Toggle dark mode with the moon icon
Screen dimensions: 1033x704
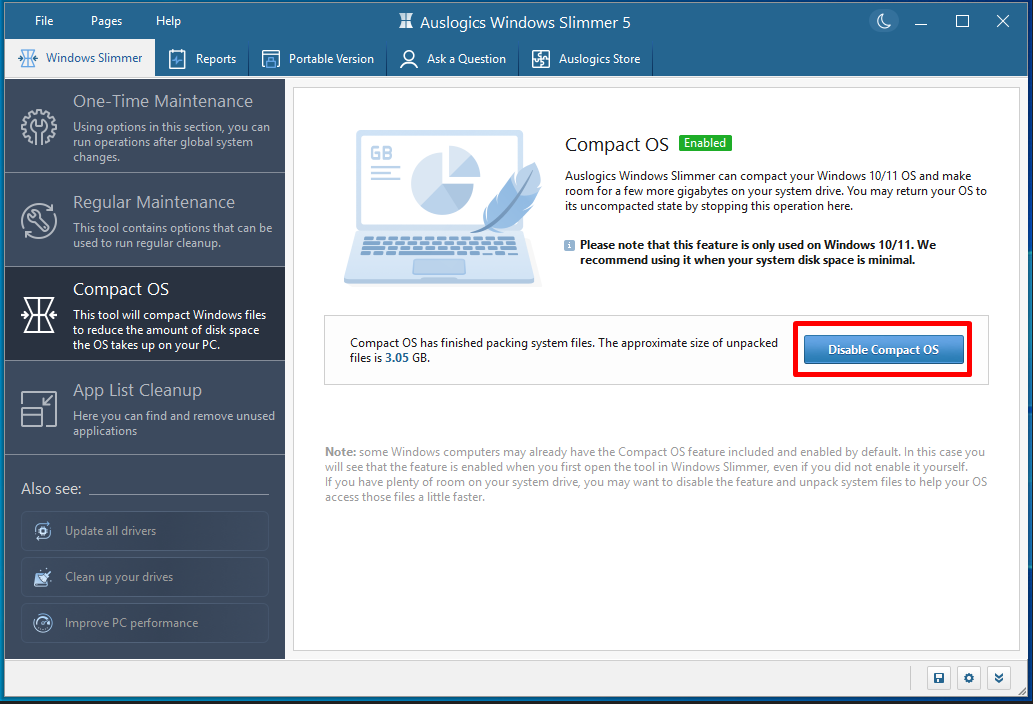pos(883,21)
